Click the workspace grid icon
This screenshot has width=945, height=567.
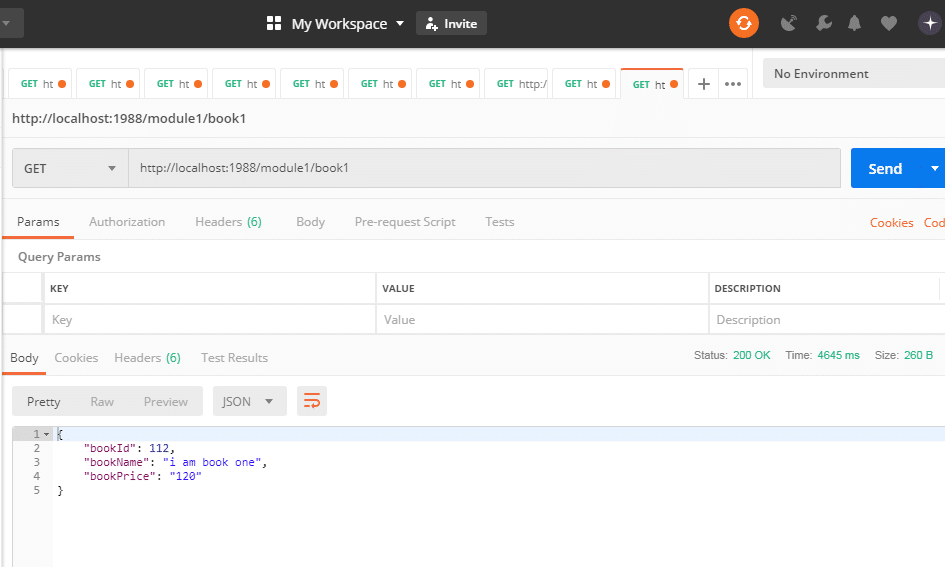(274, 23)
